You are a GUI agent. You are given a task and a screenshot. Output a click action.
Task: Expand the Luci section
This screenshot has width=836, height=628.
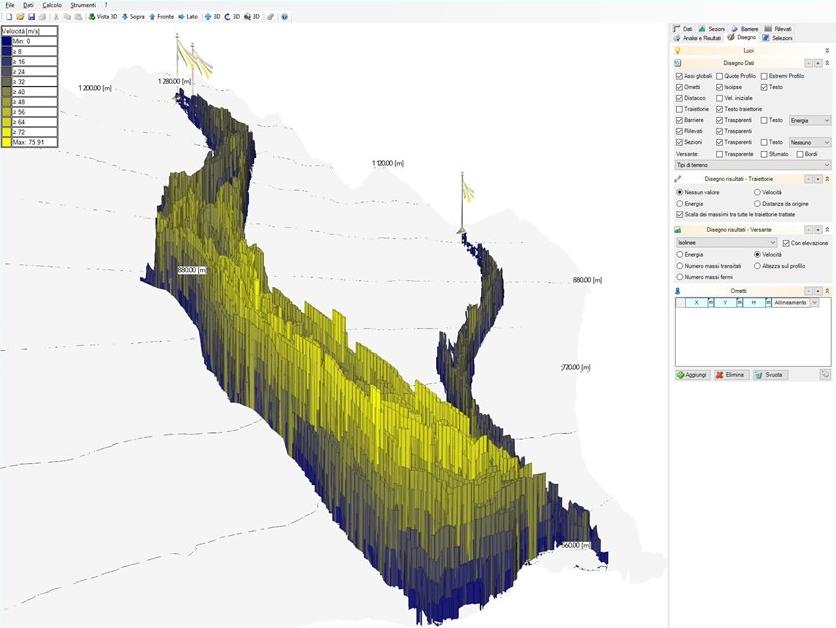826,49
